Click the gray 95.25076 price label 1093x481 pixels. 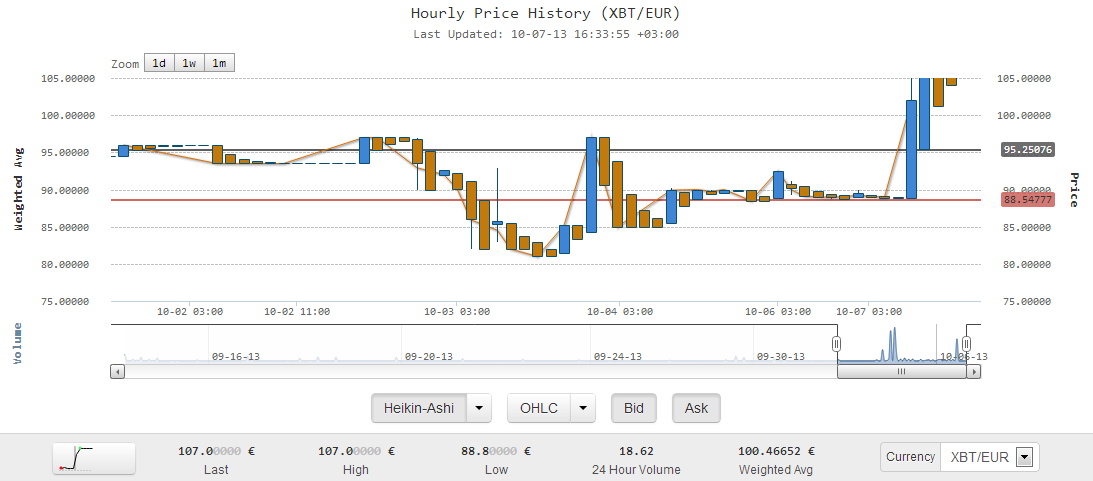[1028, 150]
